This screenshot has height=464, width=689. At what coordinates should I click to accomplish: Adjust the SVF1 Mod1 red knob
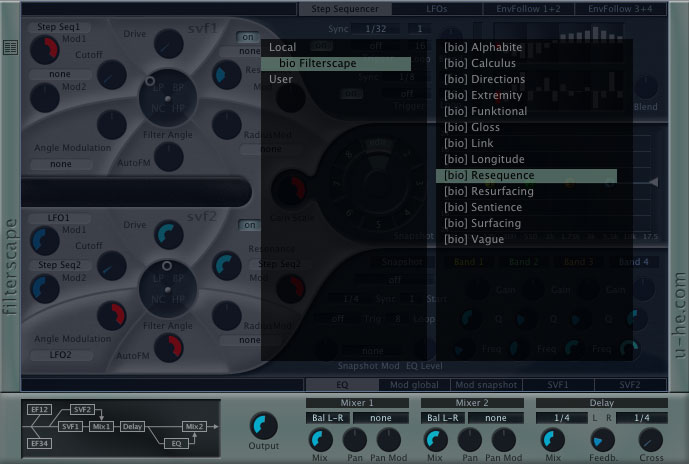click(45, 49)
